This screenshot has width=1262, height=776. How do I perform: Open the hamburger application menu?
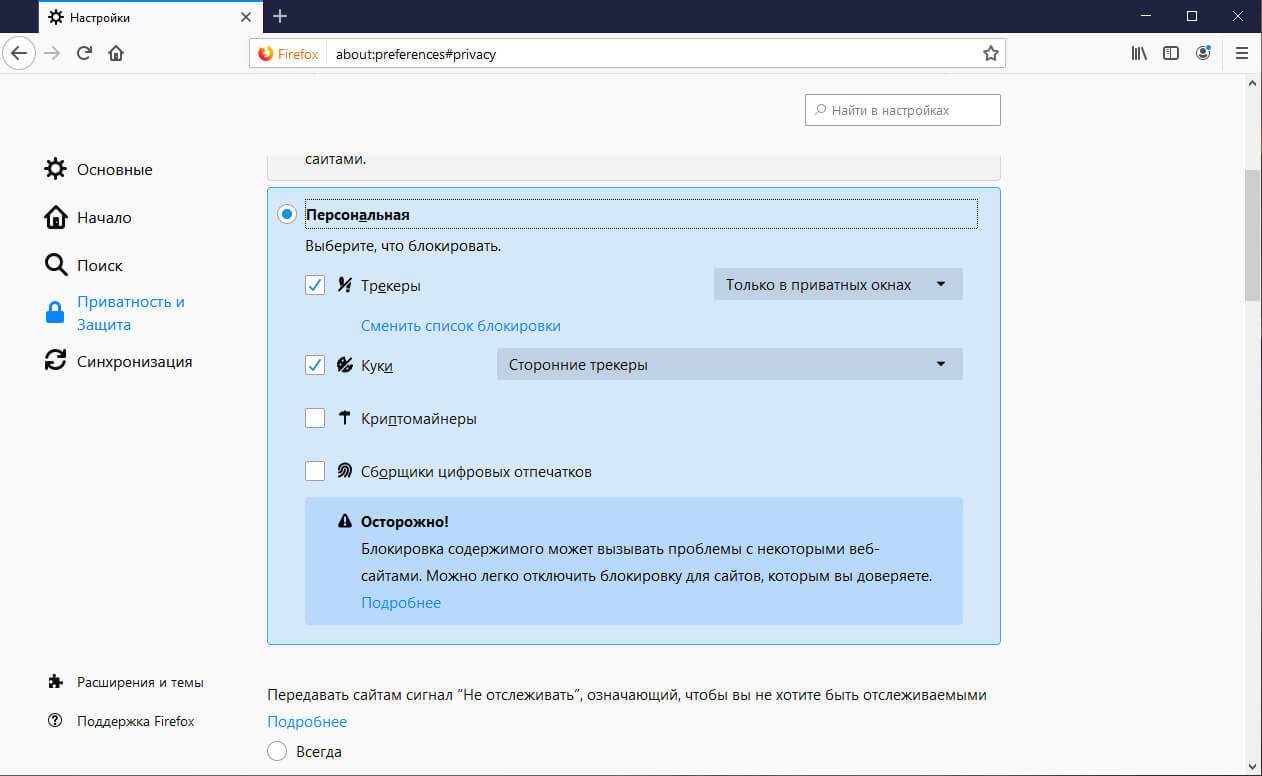[1242, 54]
